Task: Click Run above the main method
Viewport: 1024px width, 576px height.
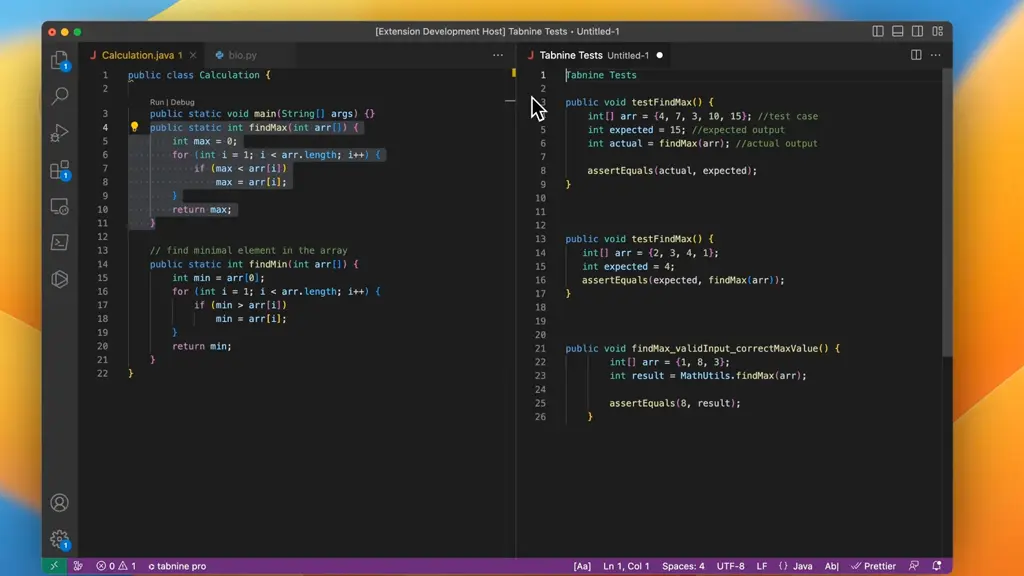Action: click(x=157, y=102)
